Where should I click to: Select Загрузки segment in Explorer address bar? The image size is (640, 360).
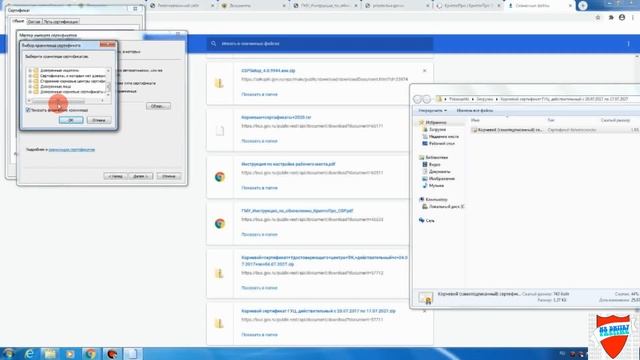[485, 99]
